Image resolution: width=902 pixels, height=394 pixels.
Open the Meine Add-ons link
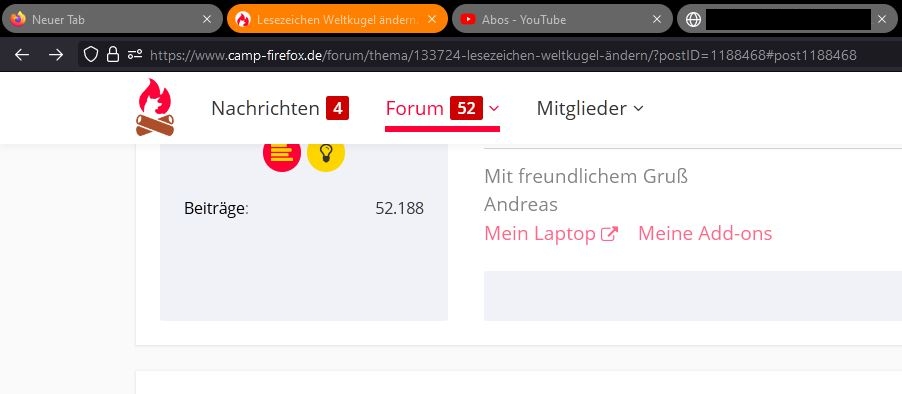[705, 234]
